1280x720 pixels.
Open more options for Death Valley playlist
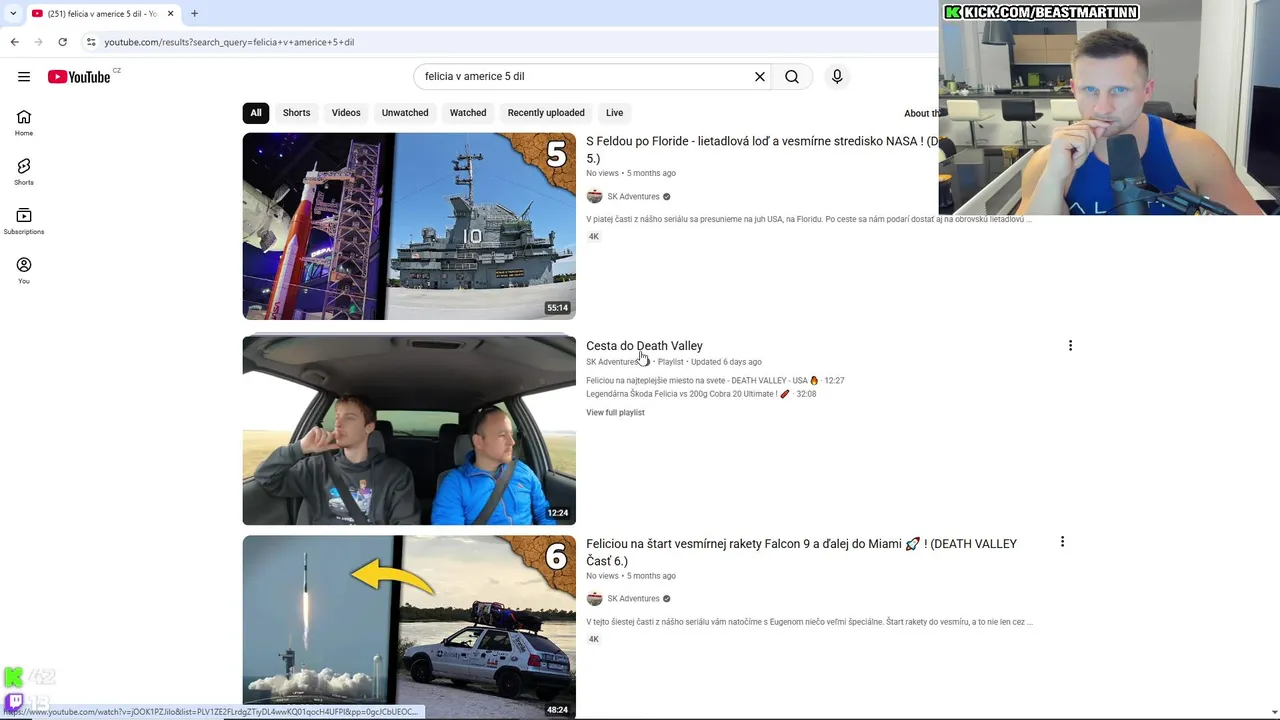[x=1070, y=345]
